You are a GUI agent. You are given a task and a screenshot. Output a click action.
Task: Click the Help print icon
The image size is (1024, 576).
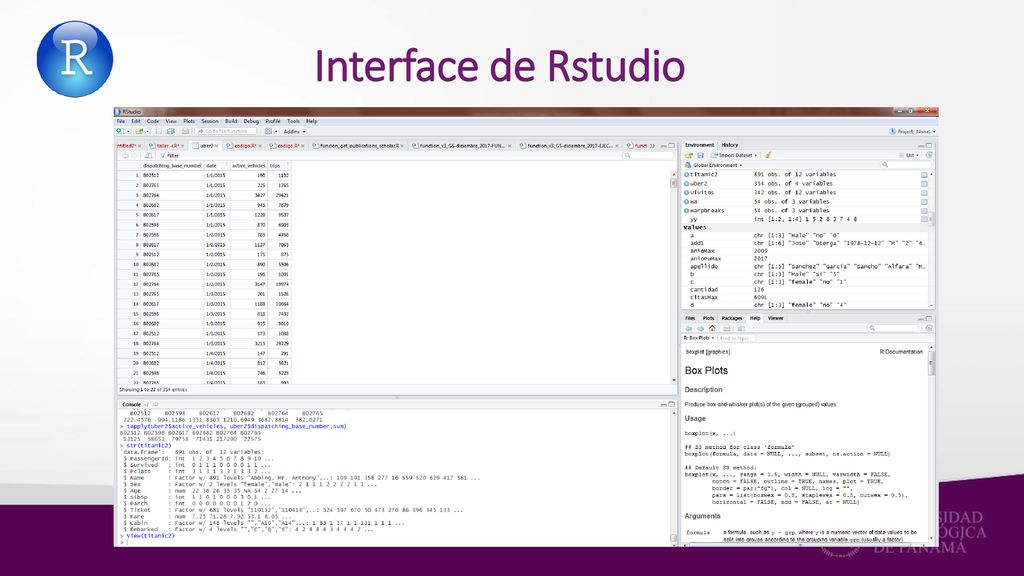[x=726, y=328]
